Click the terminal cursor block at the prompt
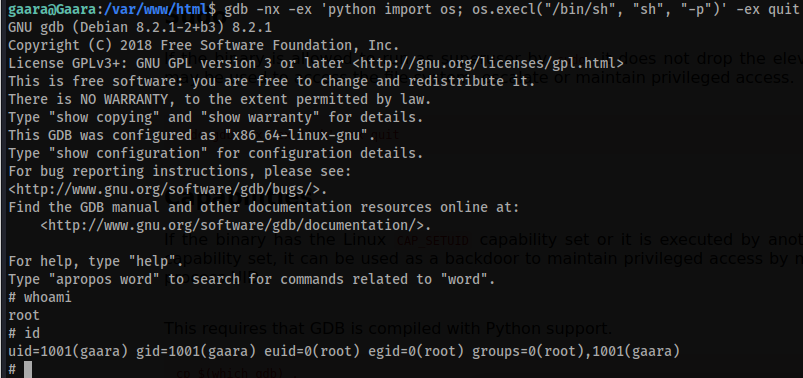803x378 pixels. pos(28,370)
